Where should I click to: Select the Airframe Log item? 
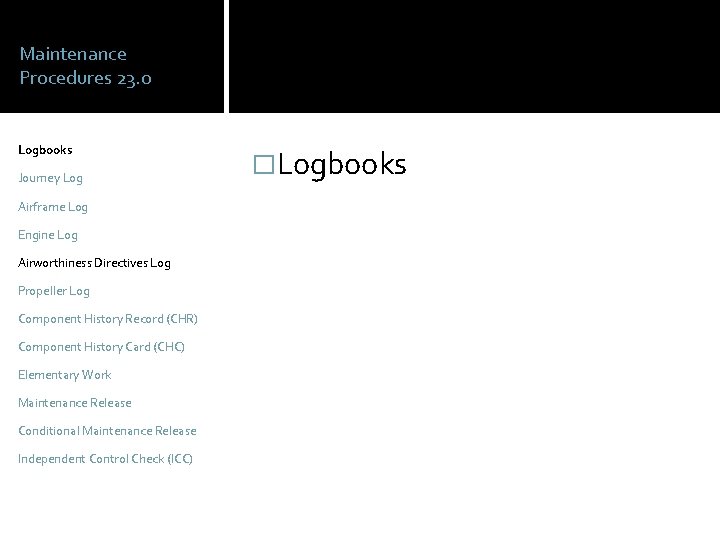53,207
